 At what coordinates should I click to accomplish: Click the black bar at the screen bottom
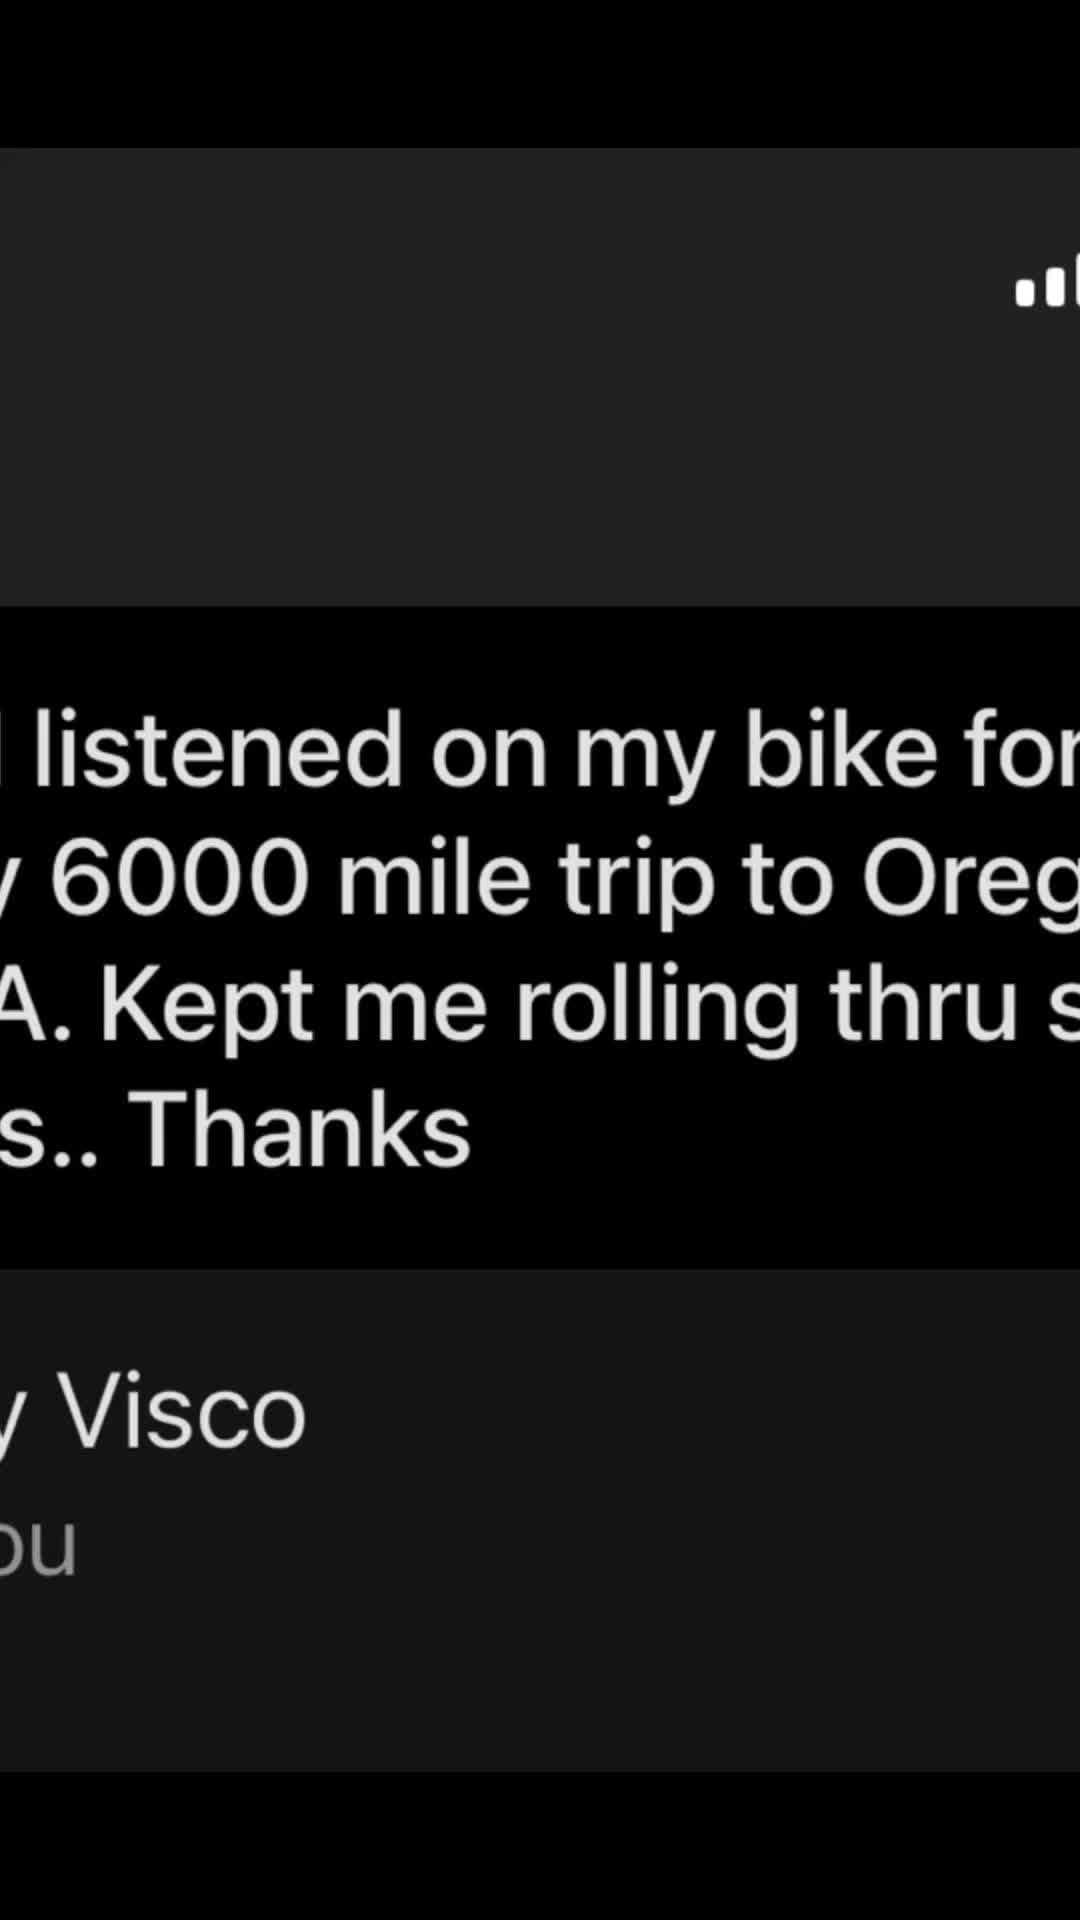540,1846
